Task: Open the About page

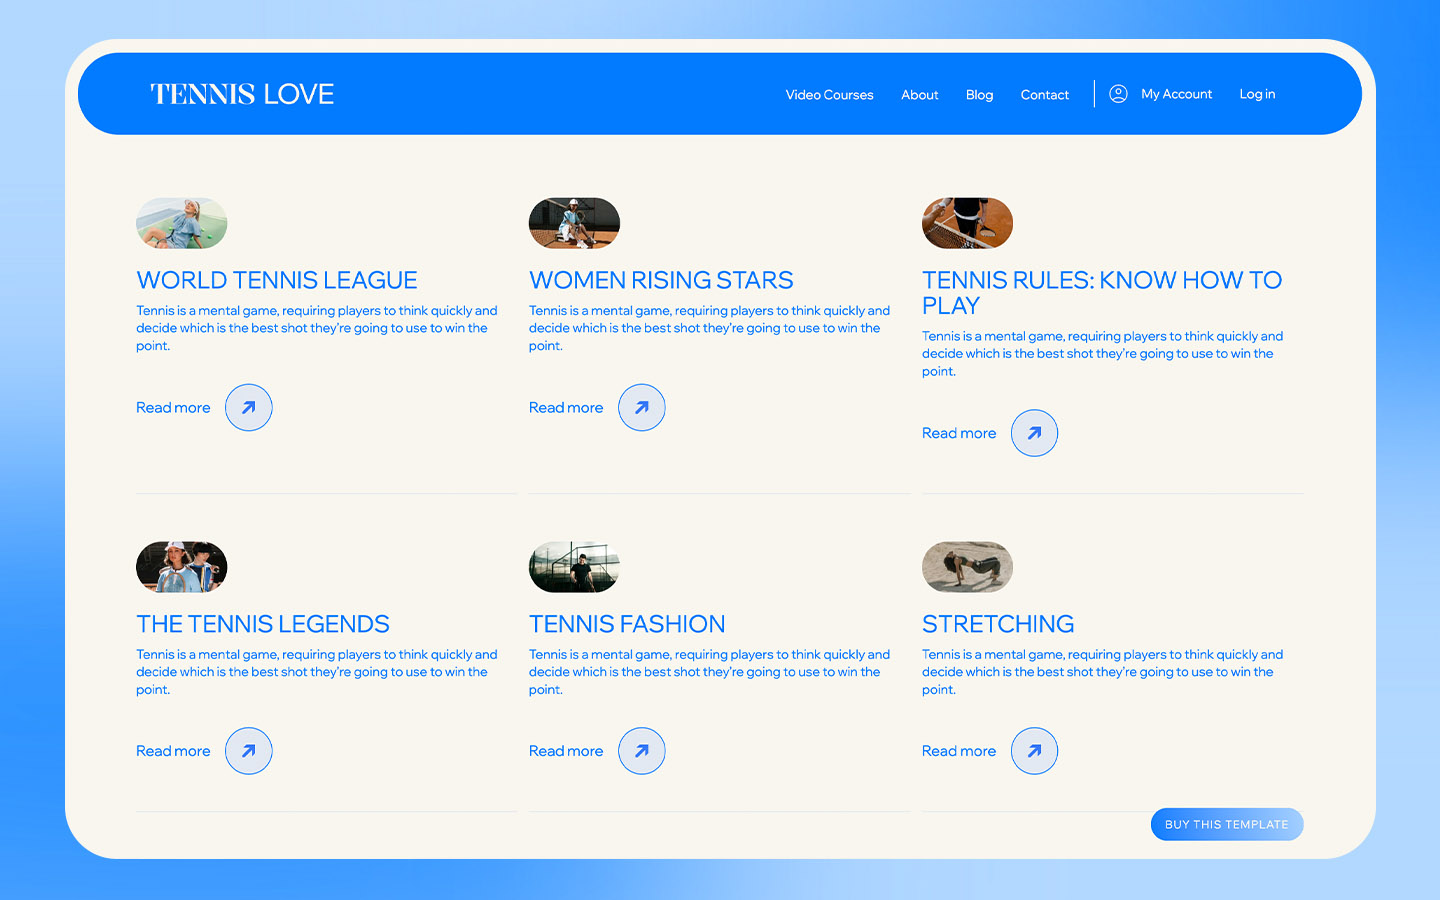Action: (x=919, y=94)
